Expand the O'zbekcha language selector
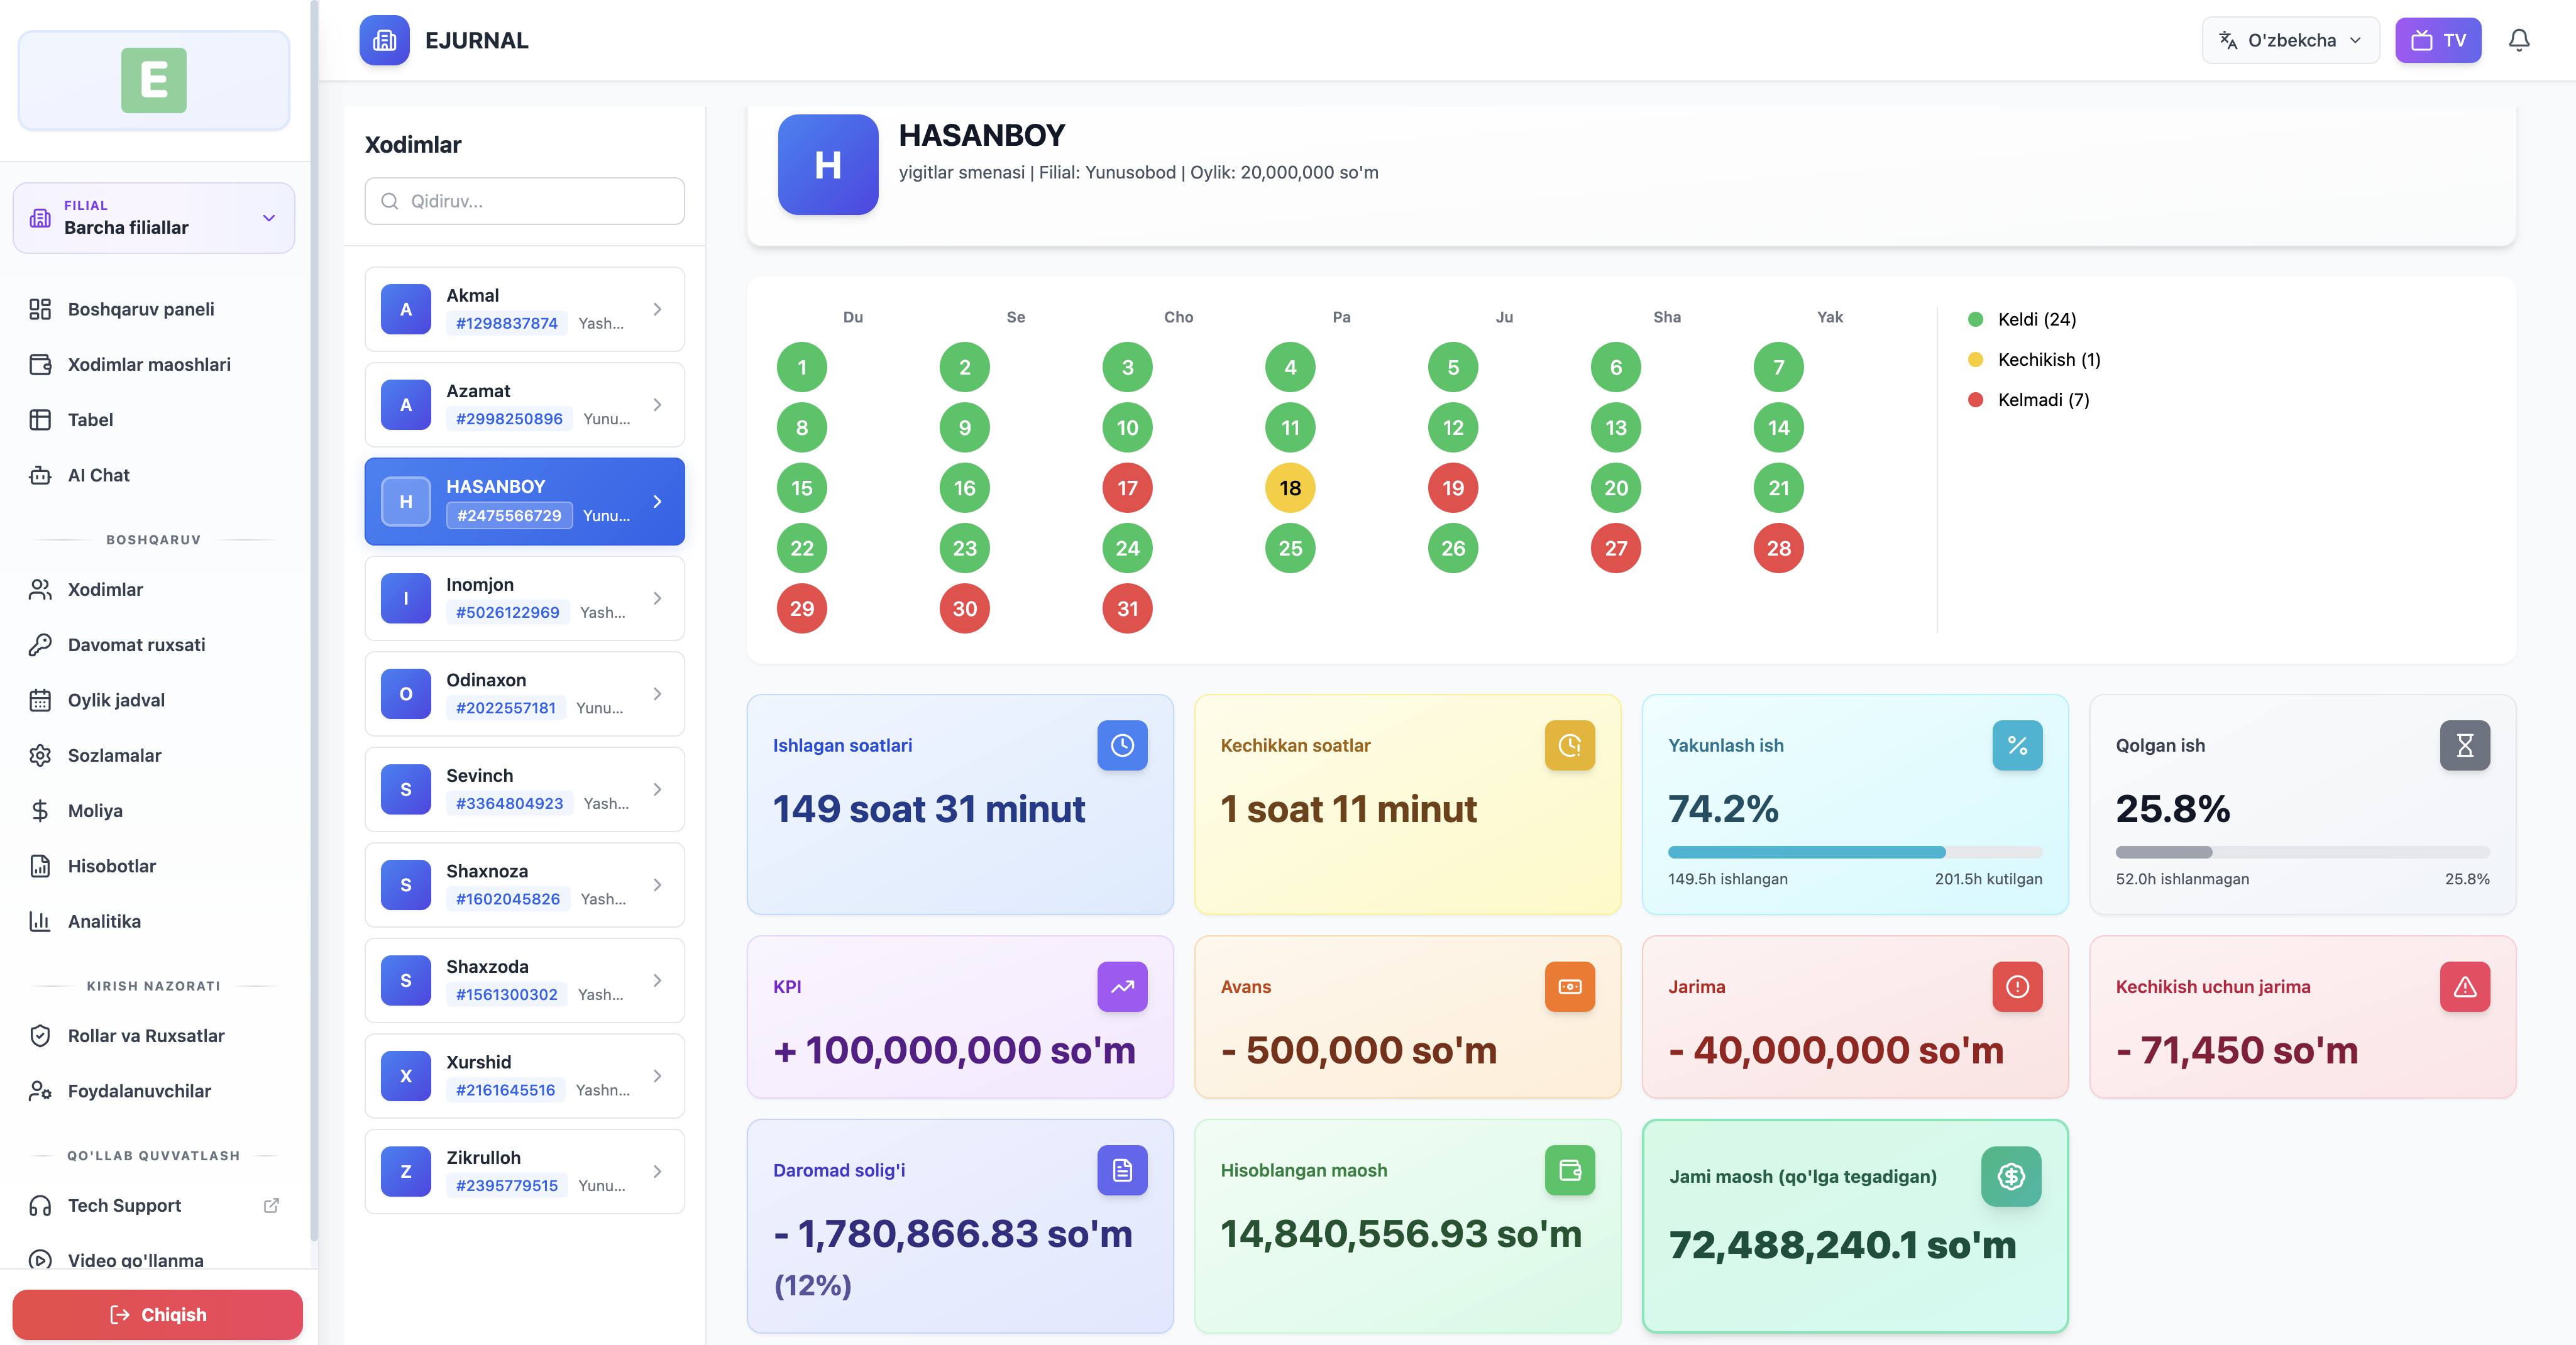 (2290, 40)
